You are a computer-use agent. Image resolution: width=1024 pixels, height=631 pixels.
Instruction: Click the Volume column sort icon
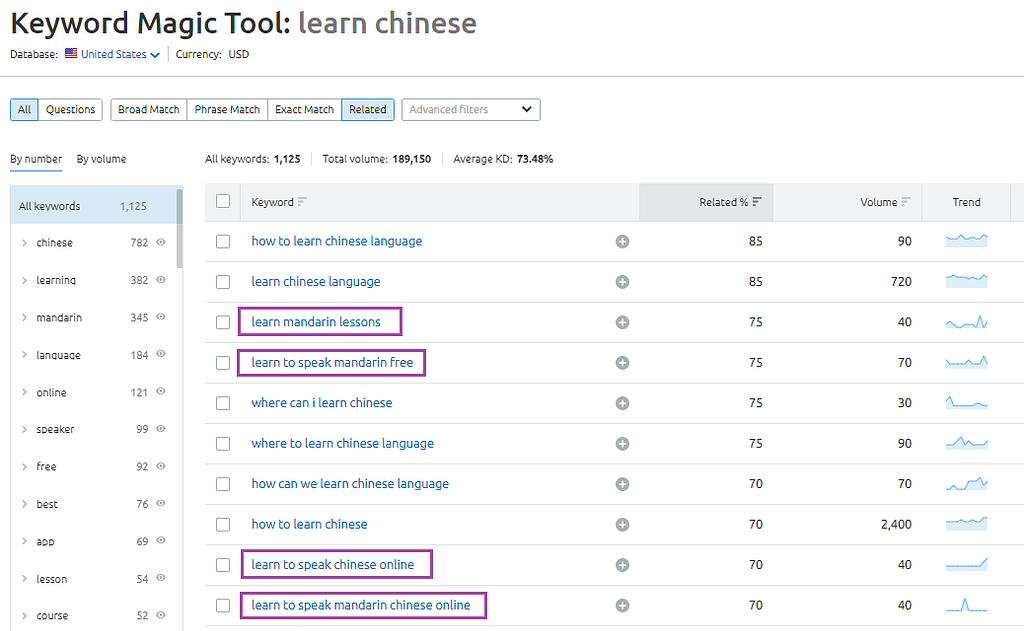click(905, 202)
